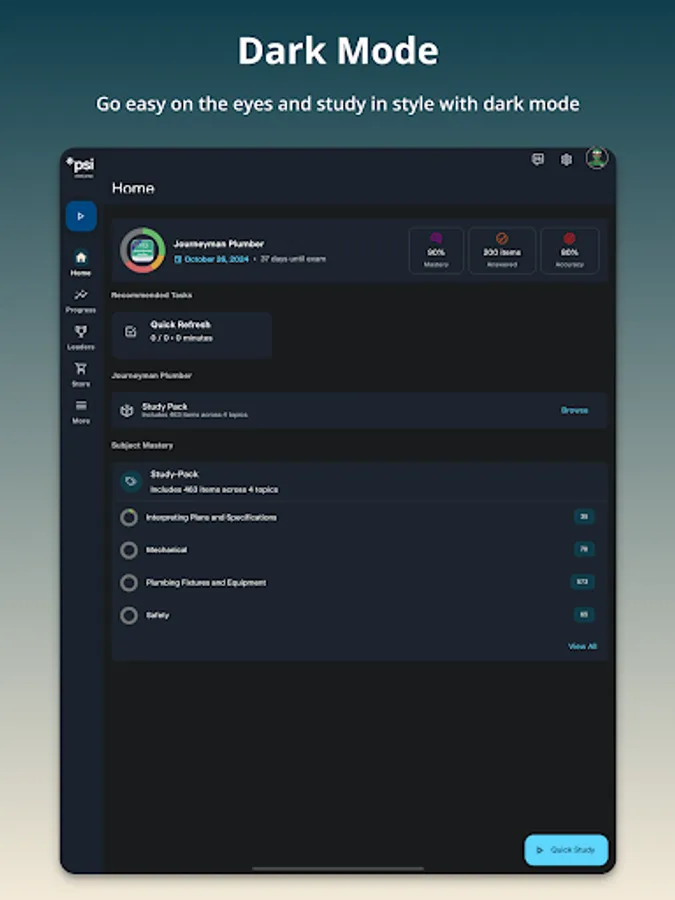Open the Home sidebar item
This screenshot has width=675, height=900.
click(81, 263)
